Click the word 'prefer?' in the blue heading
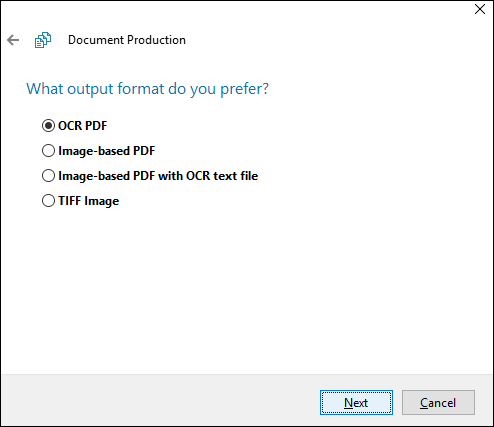Viewport: 494px width, 427px height. click(245, 90)
